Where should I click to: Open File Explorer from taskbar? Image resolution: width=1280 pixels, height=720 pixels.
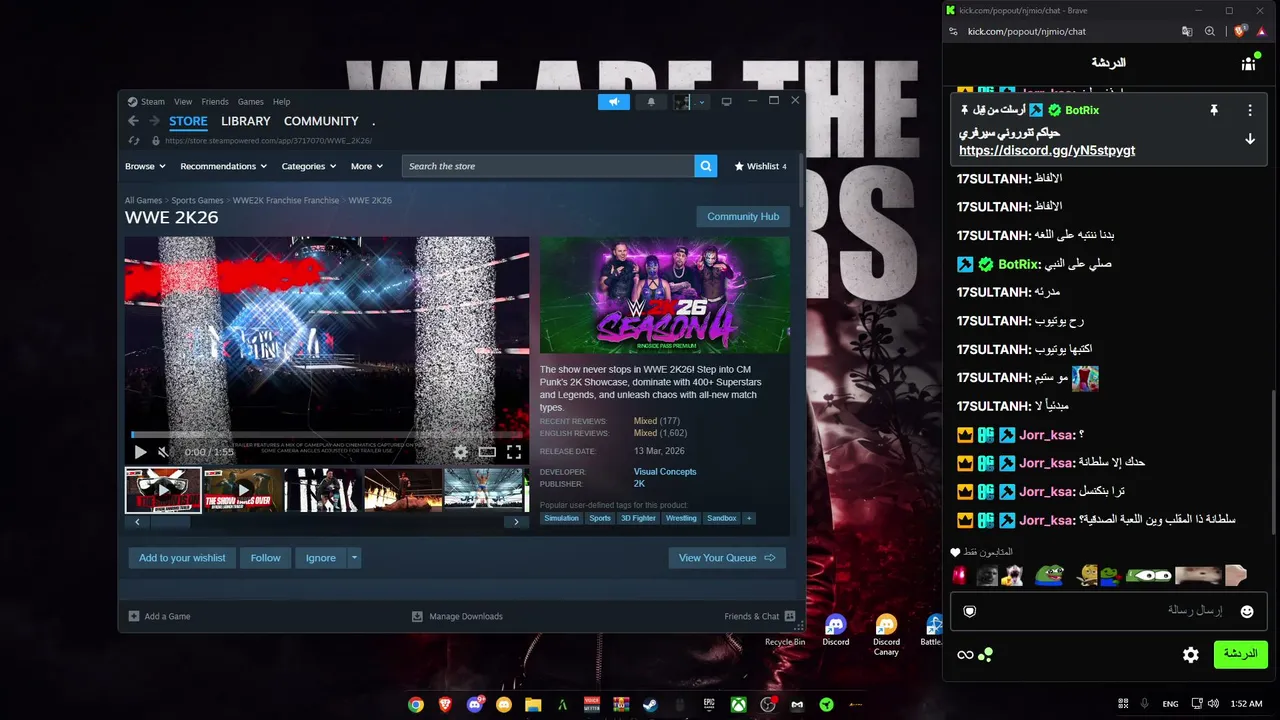tap(533, 704)
